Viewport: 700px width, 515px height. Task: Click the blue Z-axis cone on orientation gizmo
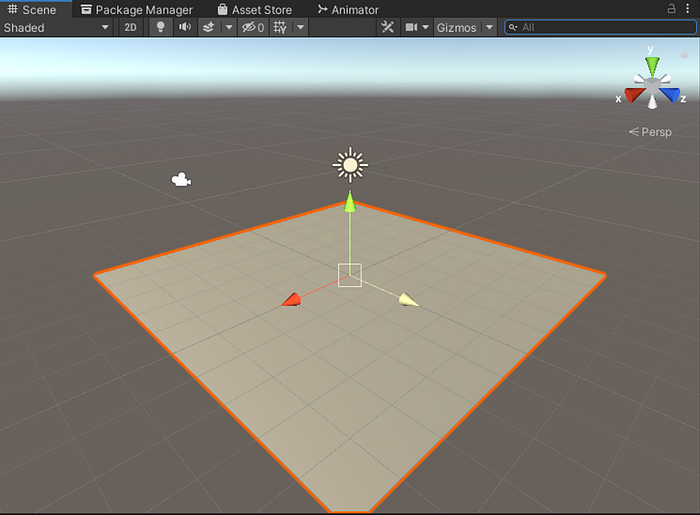[x=673, y=94]
